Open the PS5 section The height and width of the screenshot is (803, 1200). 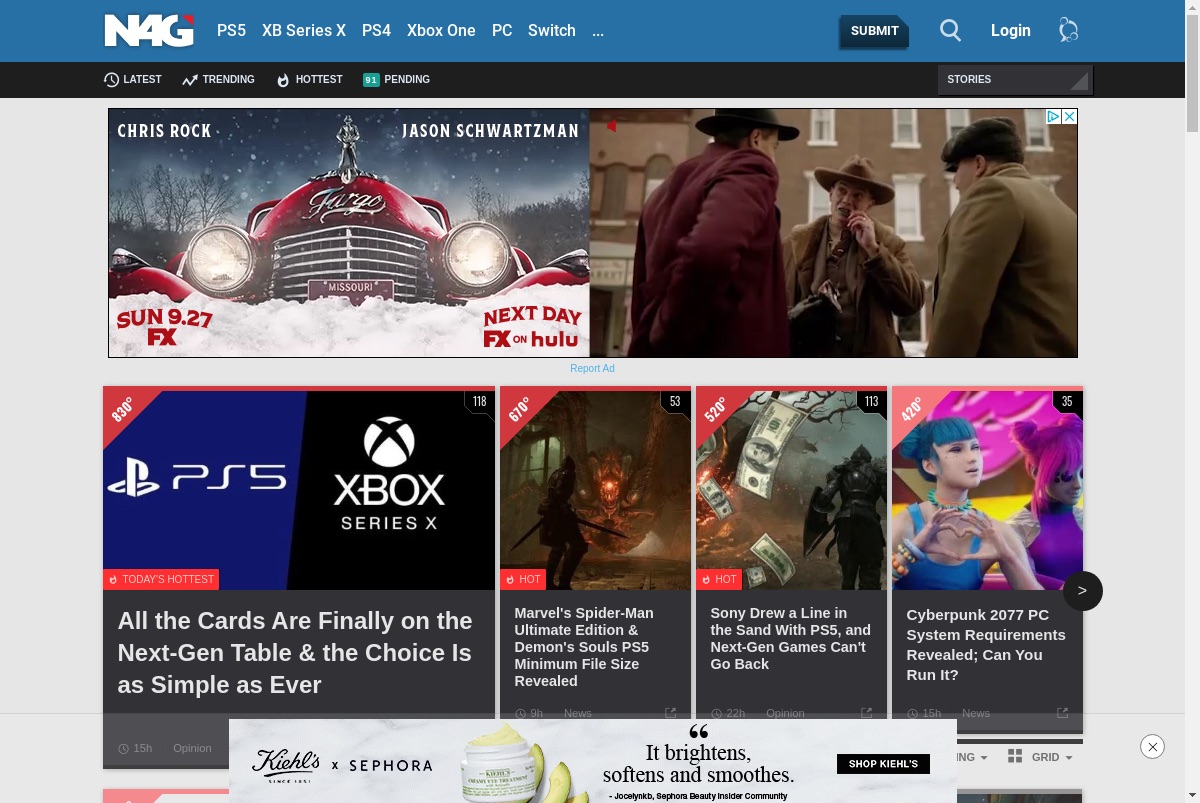231,31
